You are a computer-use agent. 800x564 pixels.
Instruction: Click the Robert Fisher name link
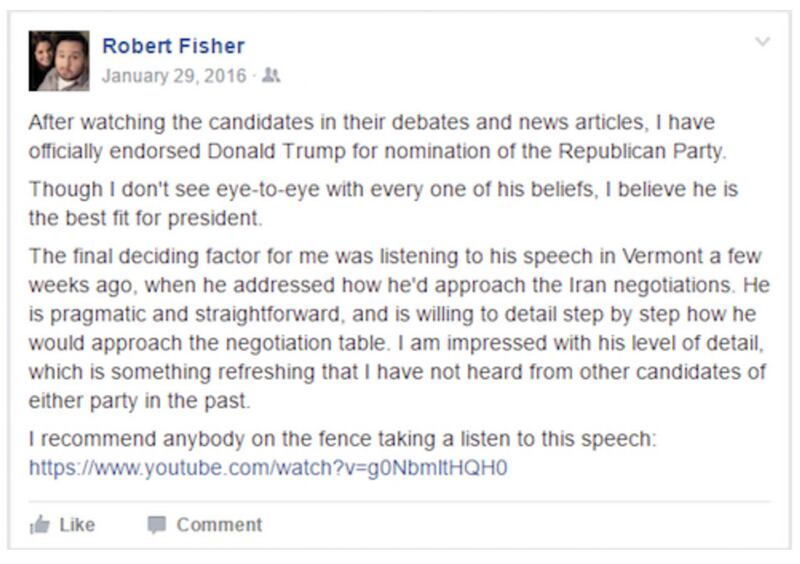tap(173, 46)
